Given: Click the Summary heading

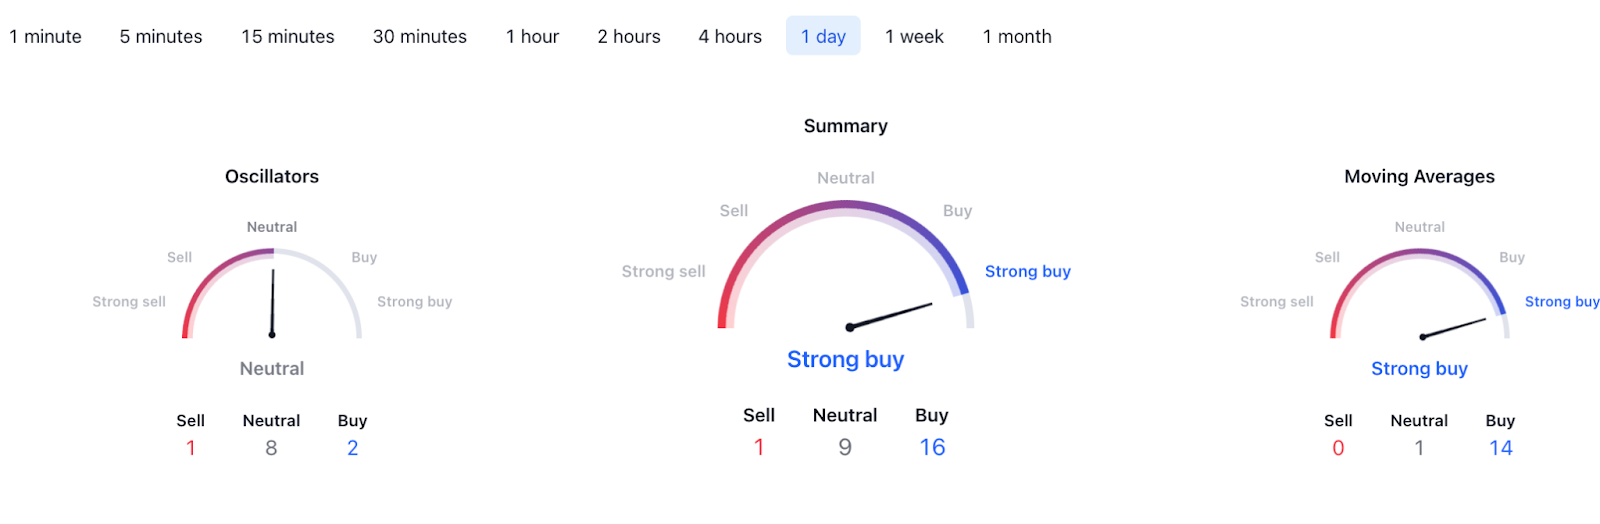Looking at the screenshot, I should tap(846, 126).
